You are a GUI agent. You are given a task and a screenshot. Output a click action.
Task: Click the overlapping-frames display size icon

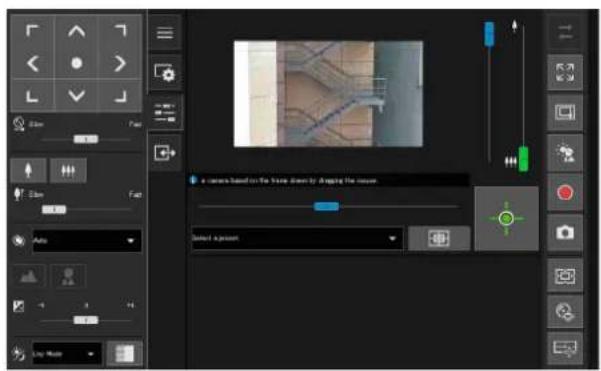point(565,113)
